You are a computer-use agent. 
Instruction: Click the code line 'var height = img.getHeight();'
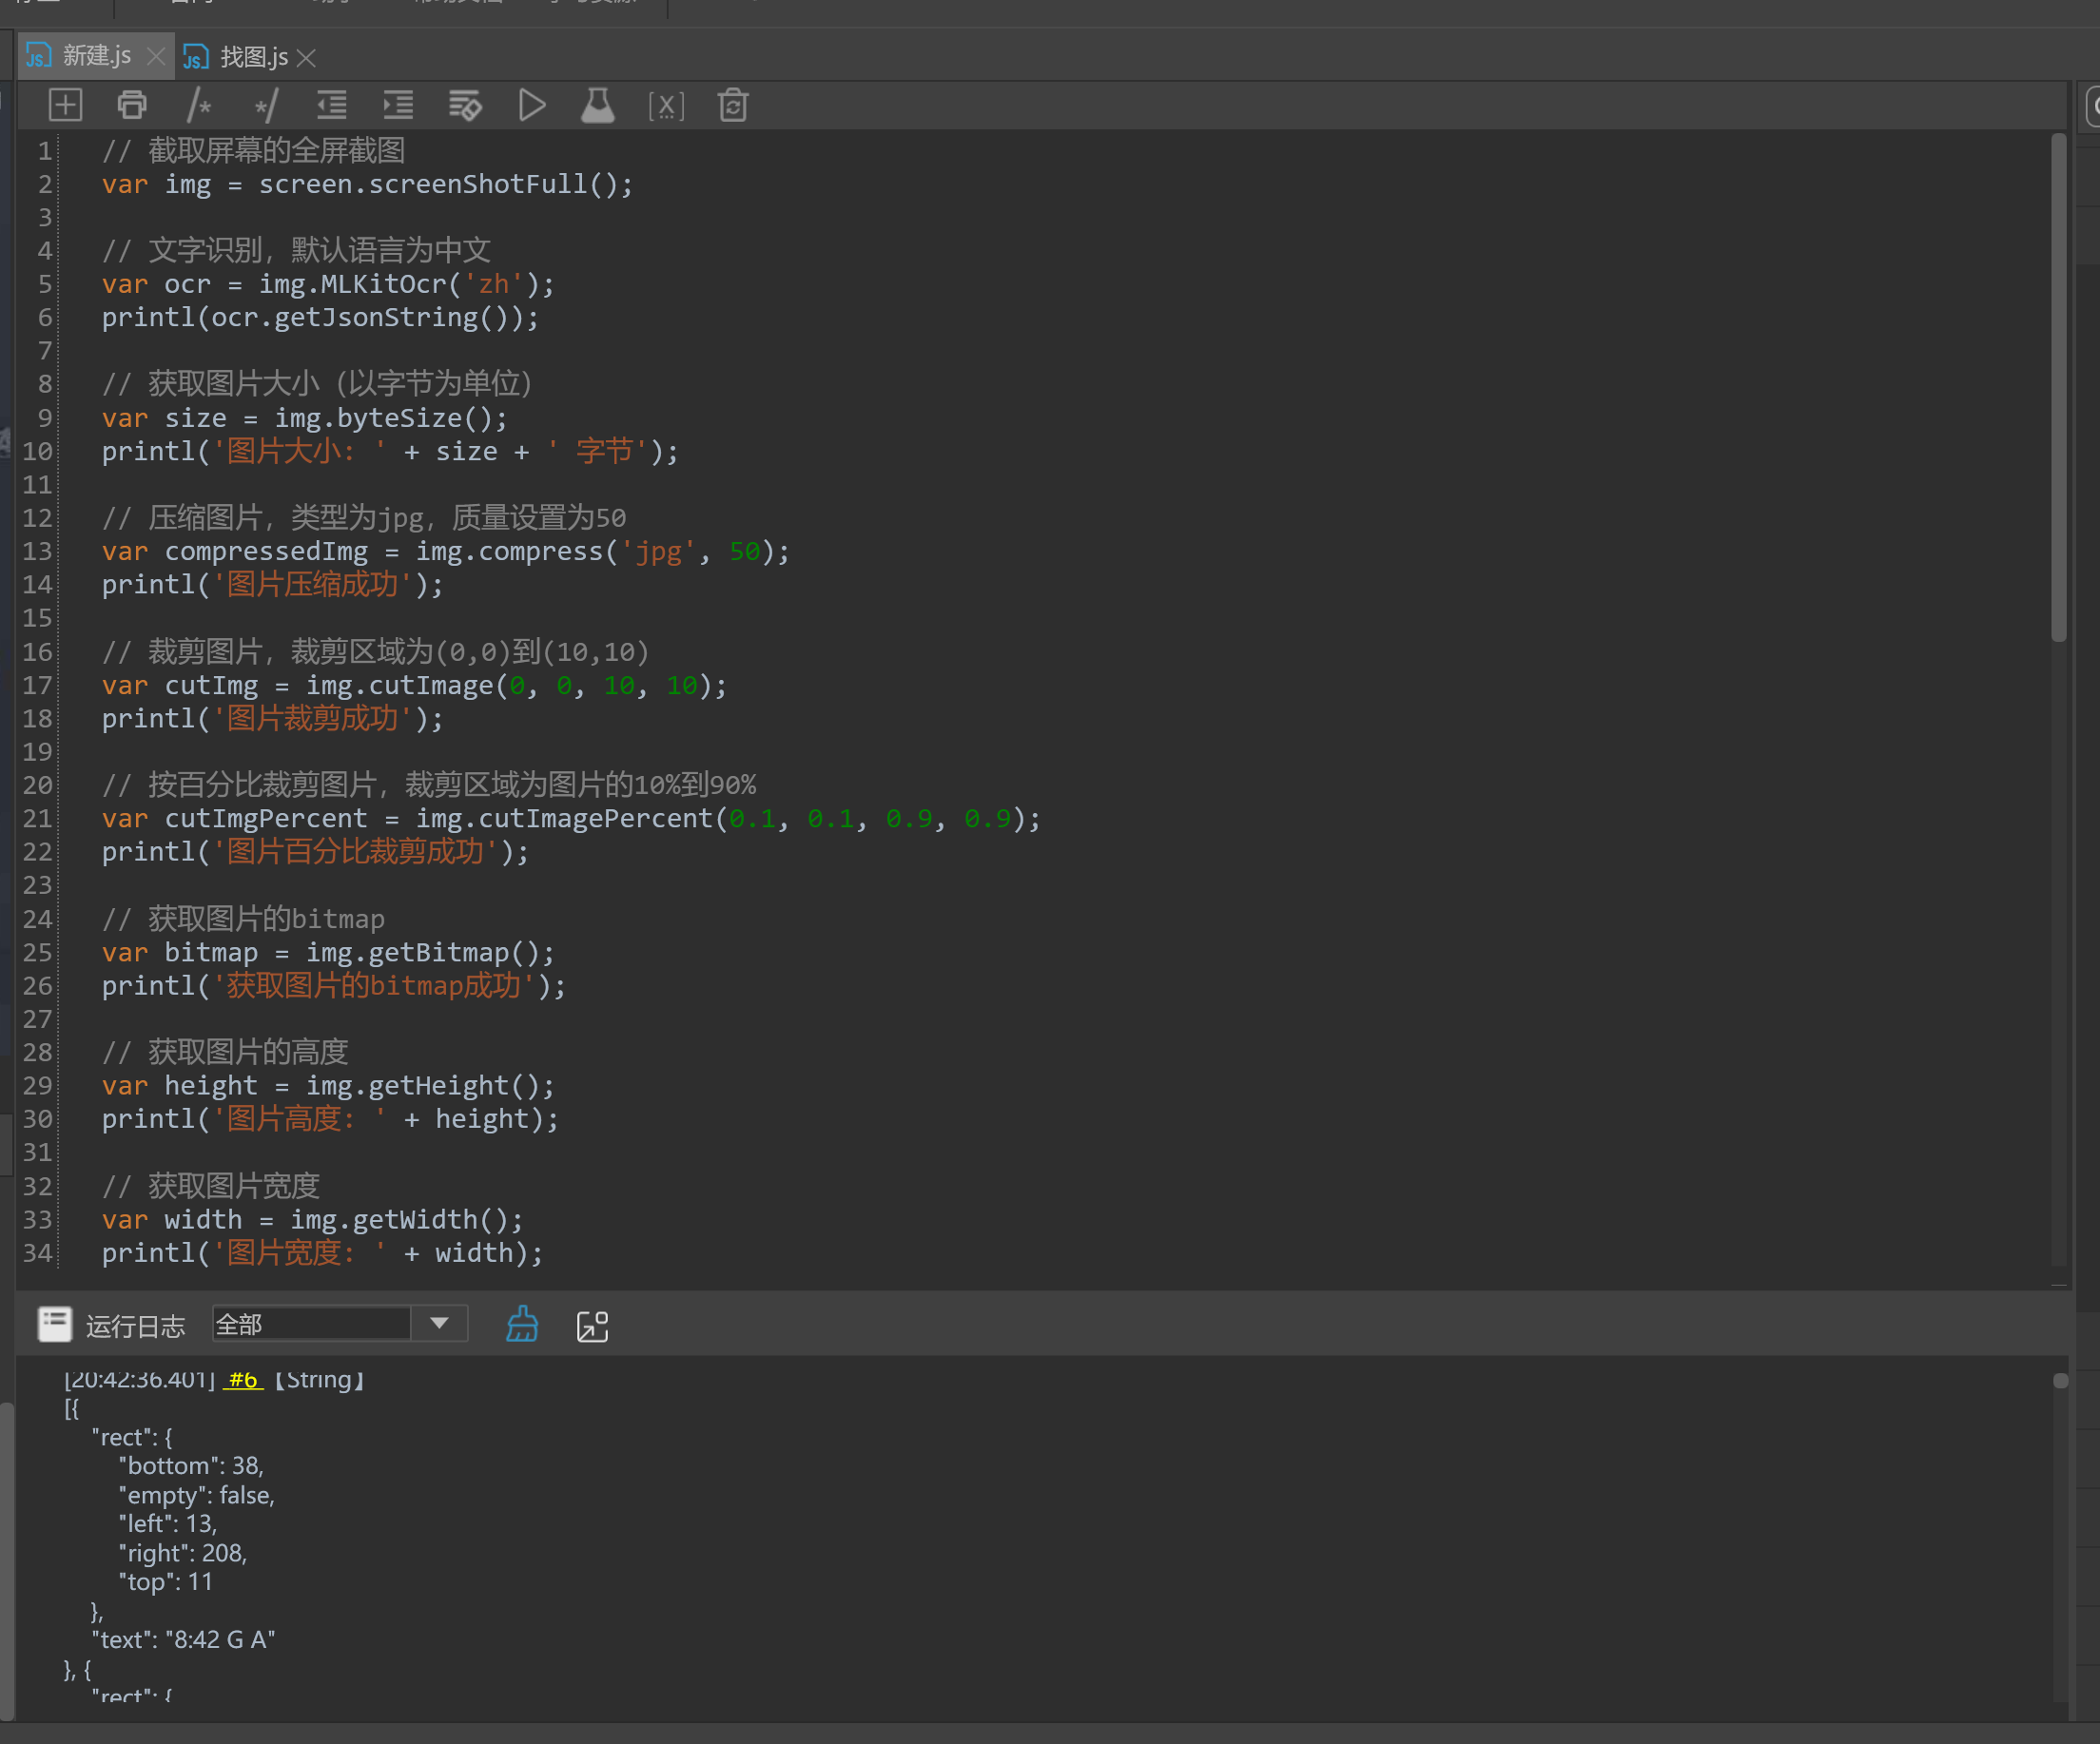point(328,1086)
